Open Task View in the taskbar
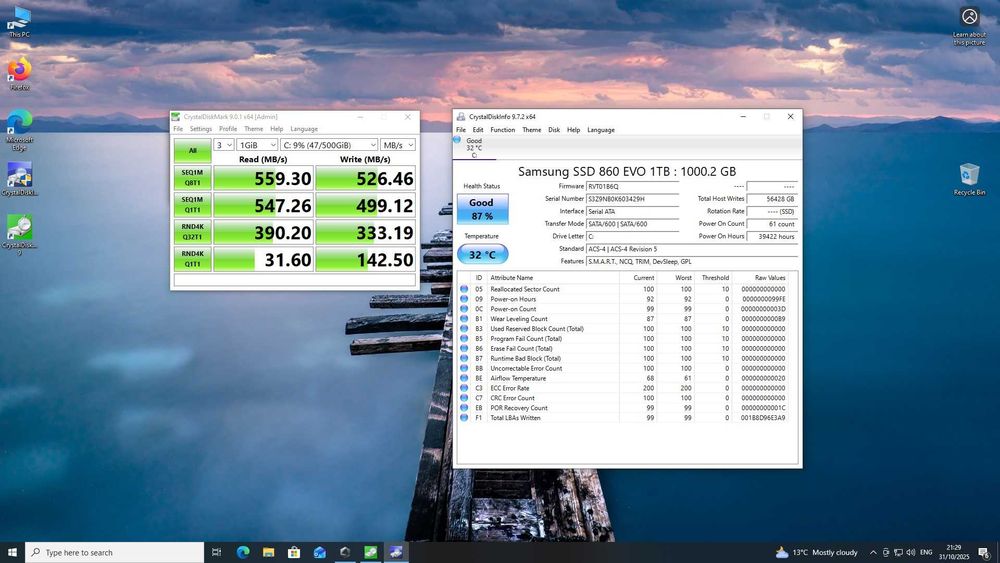Image resolution: width=1000 pixels, height=563 pixels. tap(216, 552)
